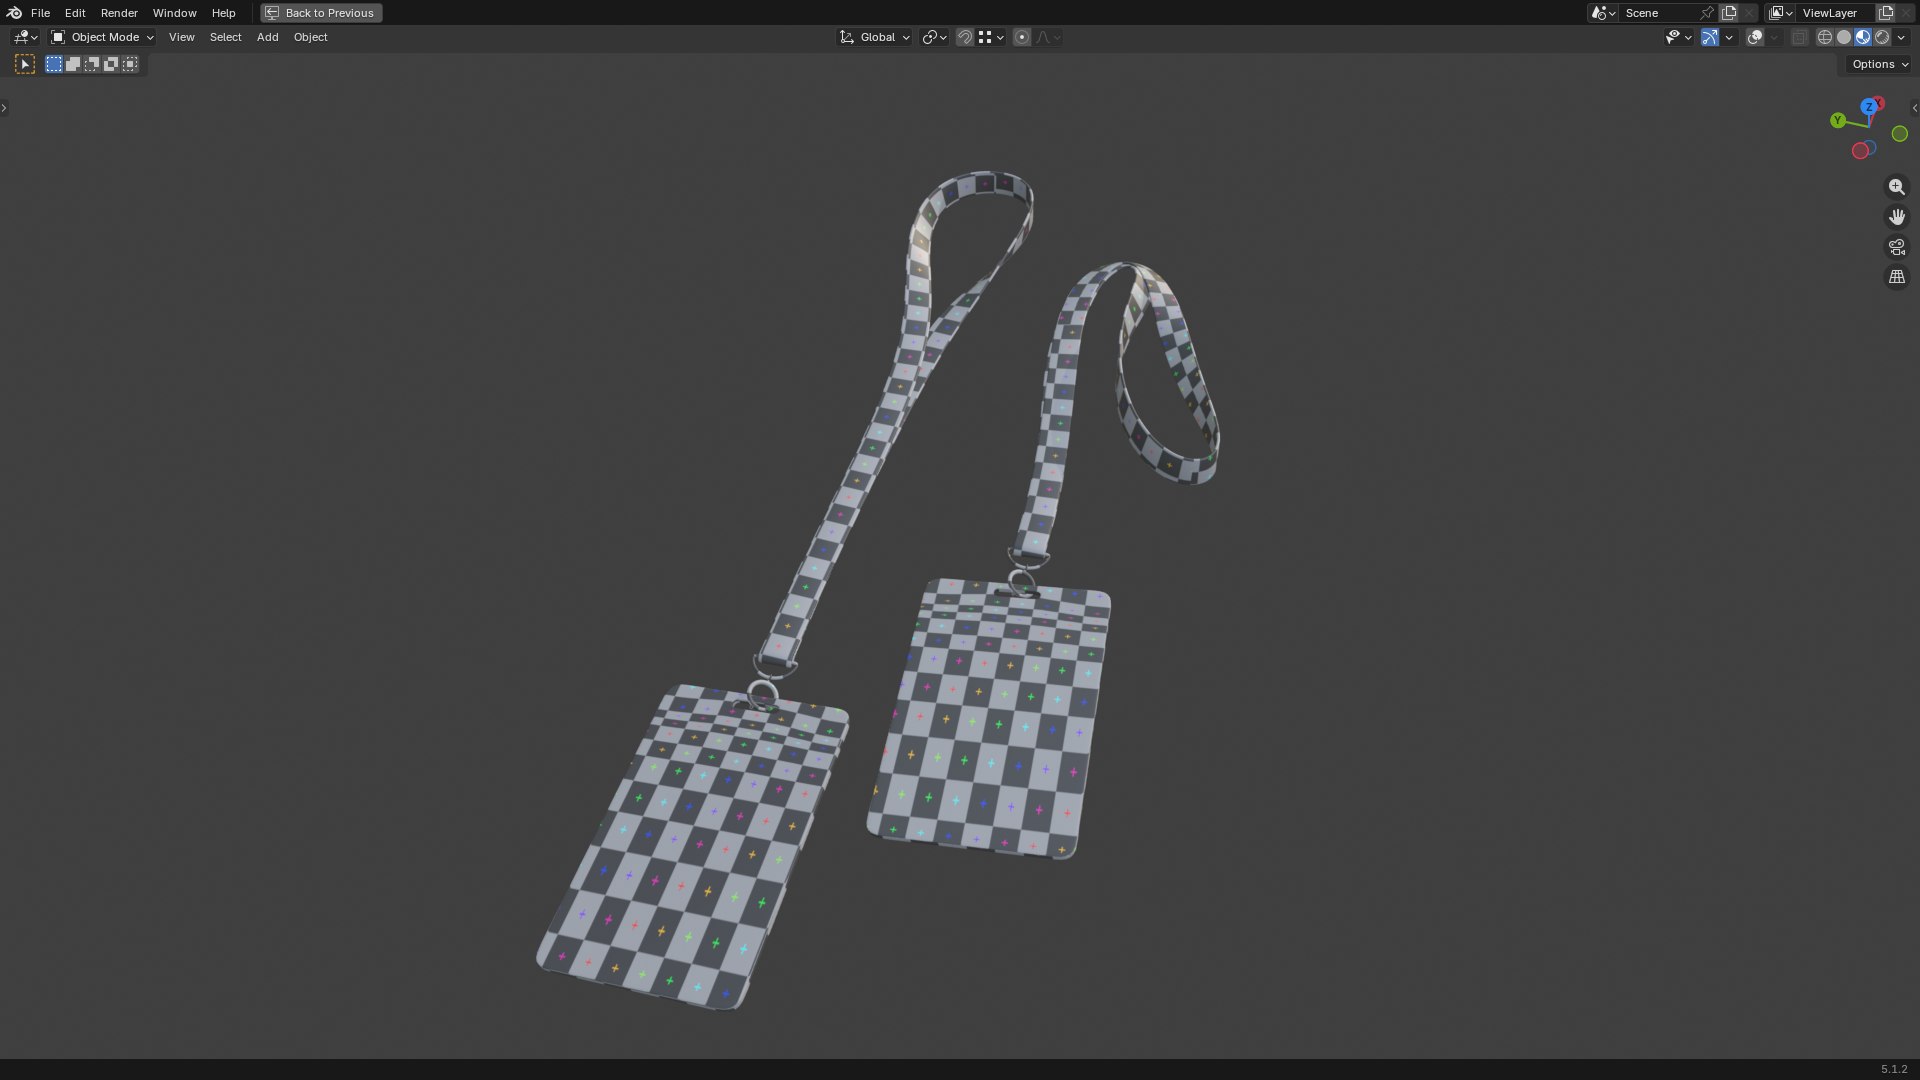Screen dimensions: 1920x1080
Task: Choose 'Subtract existing selection' mode icon
Action: [92, 64]
